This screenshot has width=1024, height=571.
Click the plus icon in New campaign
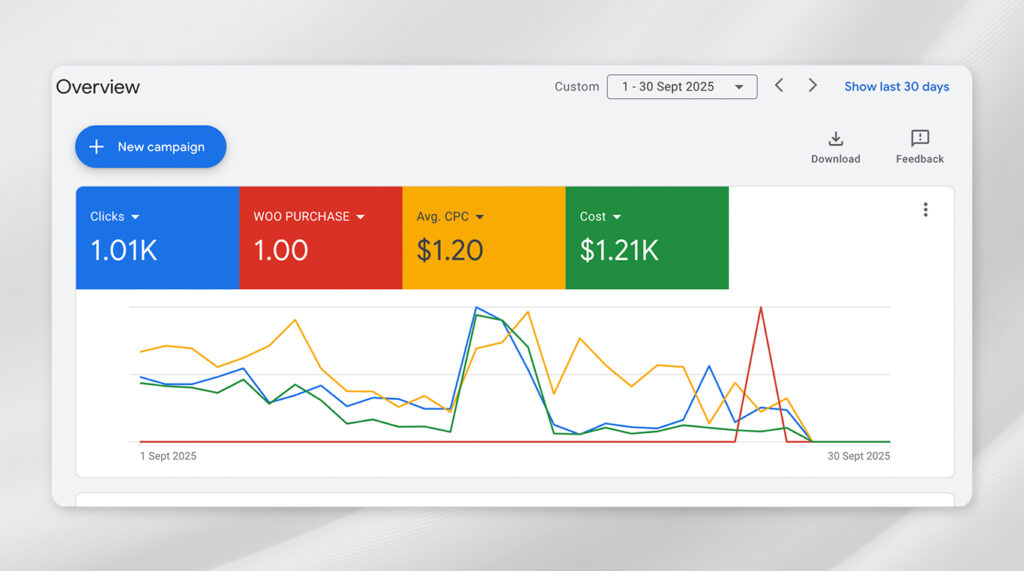click(x=97, y=147)
